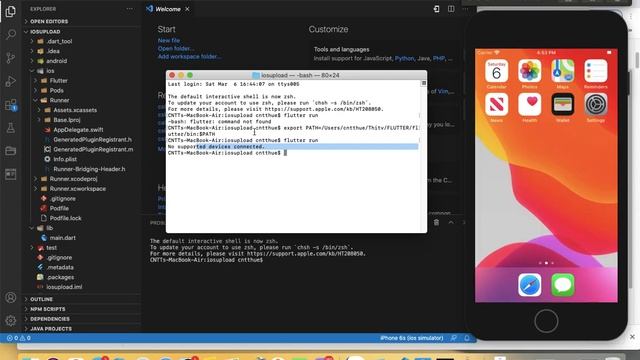Image resolution: width=640 pixels, height=360 pixels.
Task: Expand the NPM Scripts section
Action: 47,309
